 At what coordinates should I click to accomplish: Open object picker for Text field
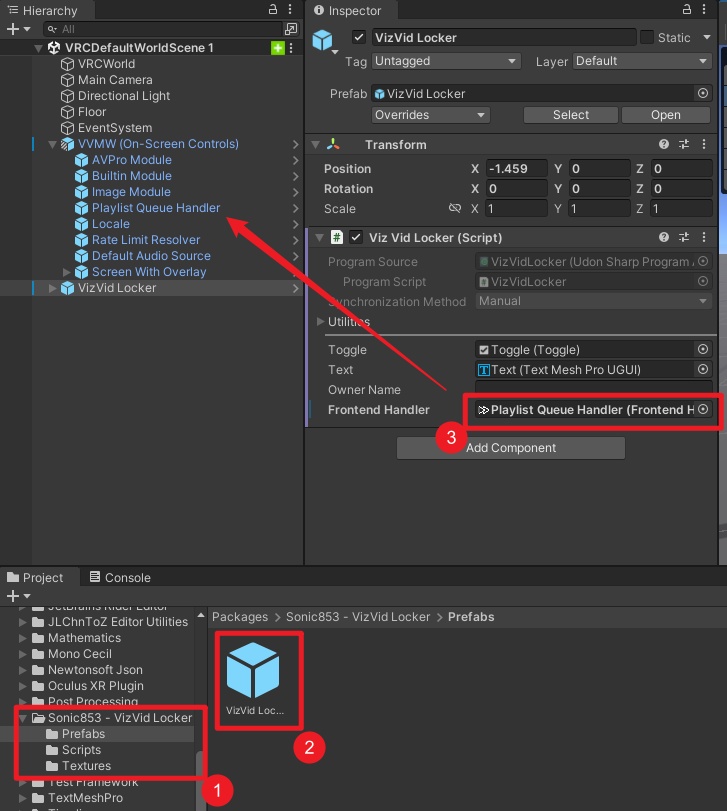pyautogui.click(x=703, y=369)
